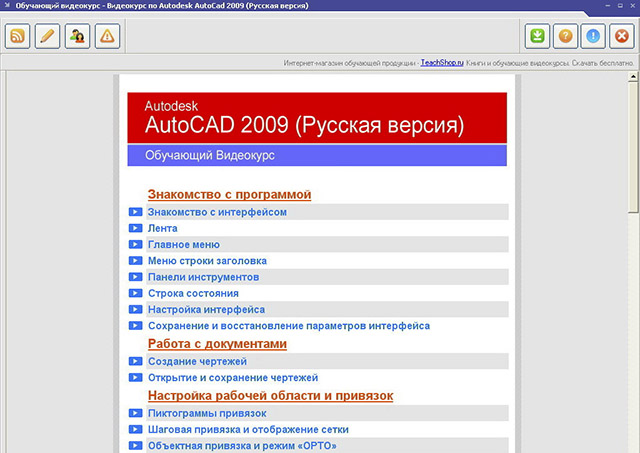The height and width of the screenshot is (453, 640).
Task: Click play icon beside Настройка интерфейса
Action: 136,309
